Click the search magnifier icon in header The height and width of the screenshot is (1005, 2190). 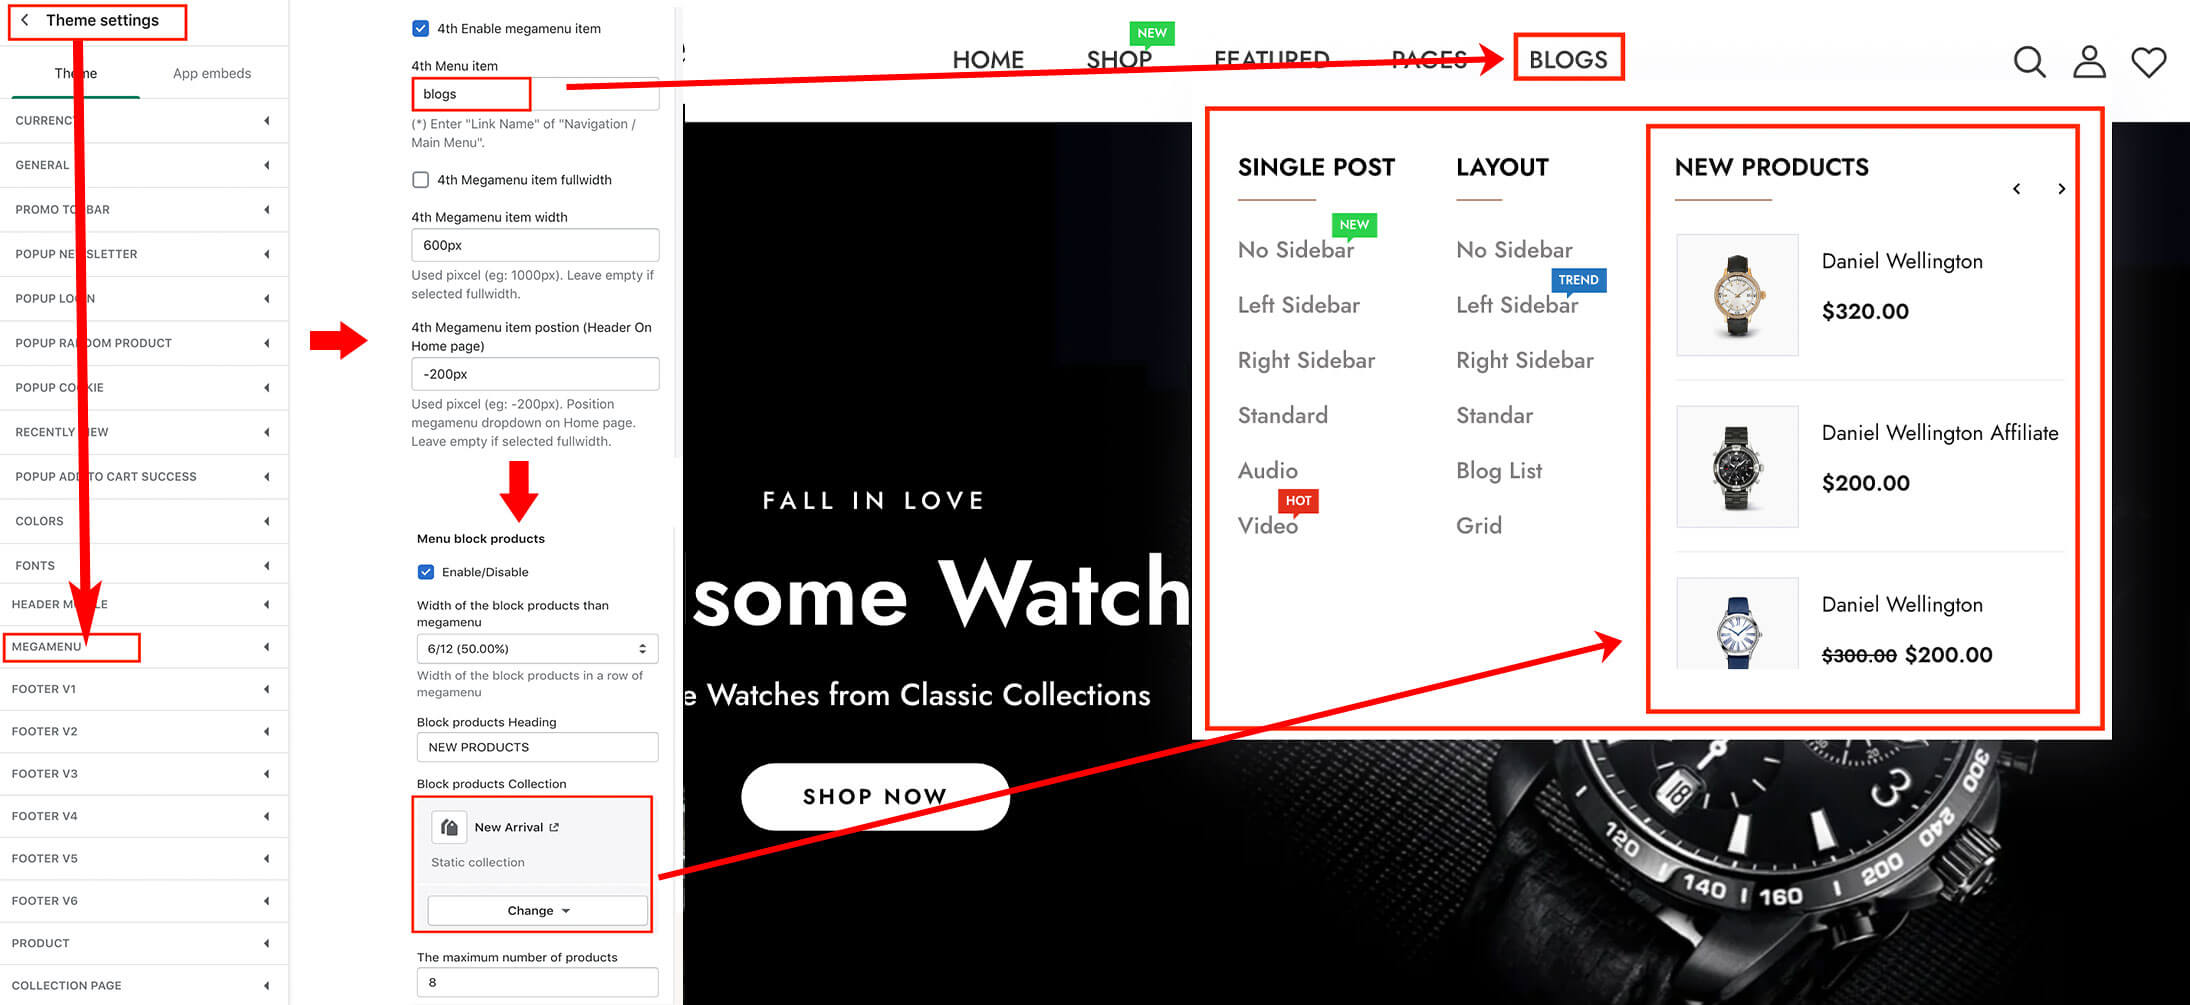(x=2029, y=62)
